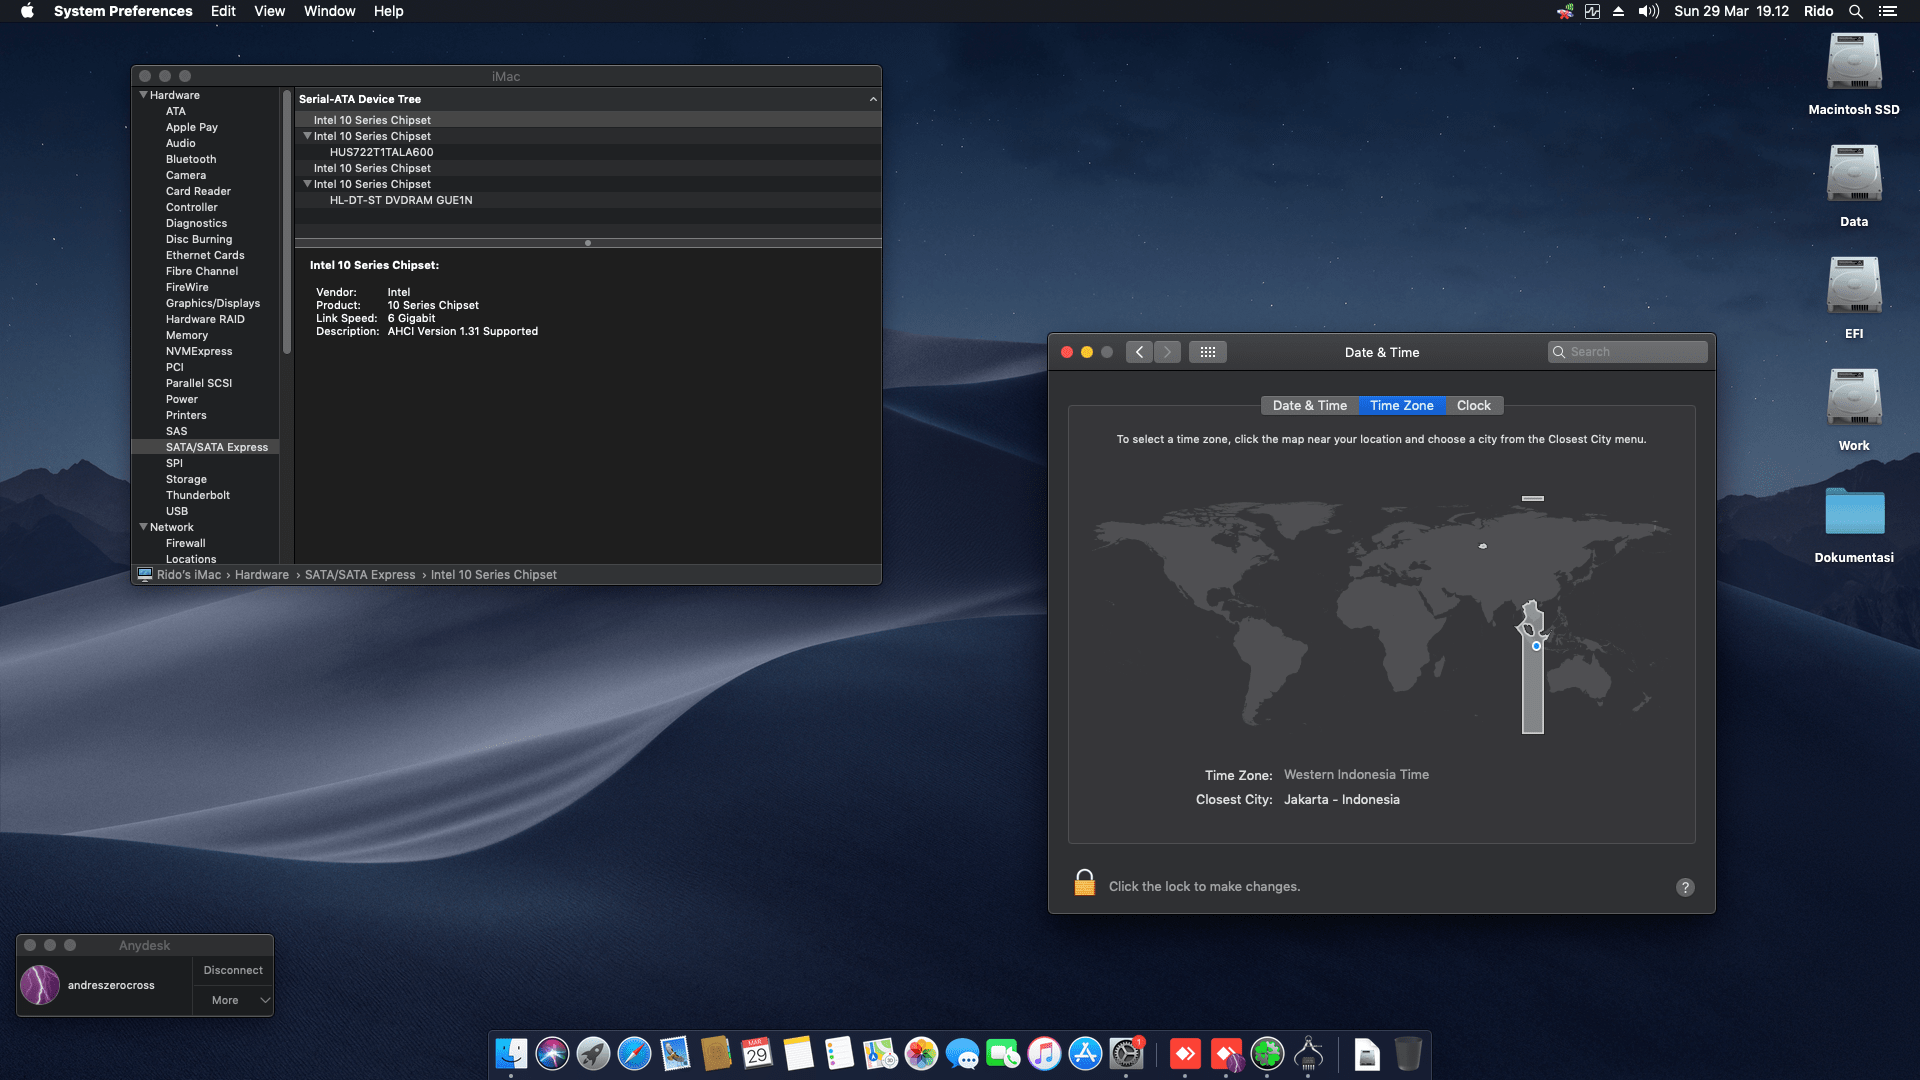Collapse the chipset row above HL-DT-ST DVDRAM
The height and width of the screenshot is (1080, 1920).
(307, 184)
